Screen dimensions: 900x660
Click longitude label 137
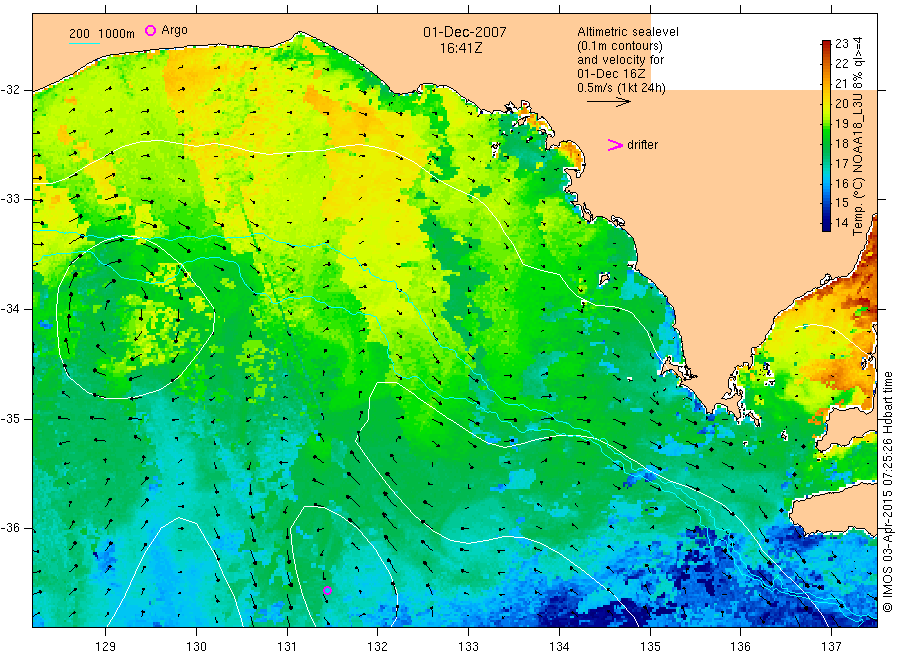click(831, 647)
